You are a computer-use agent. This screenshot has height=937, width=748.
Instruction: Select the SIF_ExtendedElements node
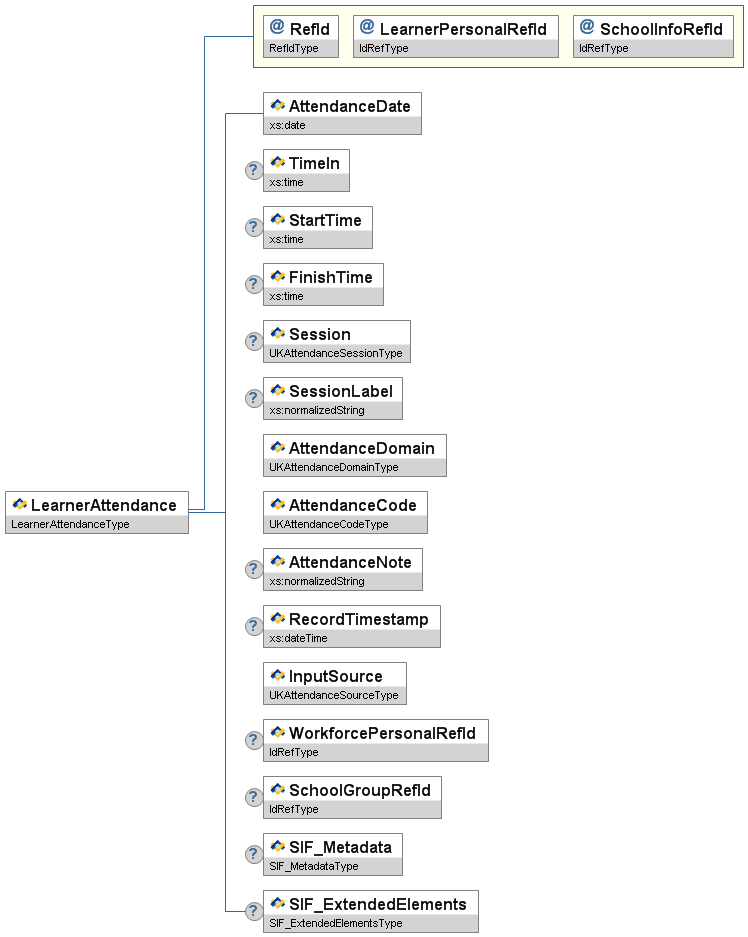tap(377, 904)
